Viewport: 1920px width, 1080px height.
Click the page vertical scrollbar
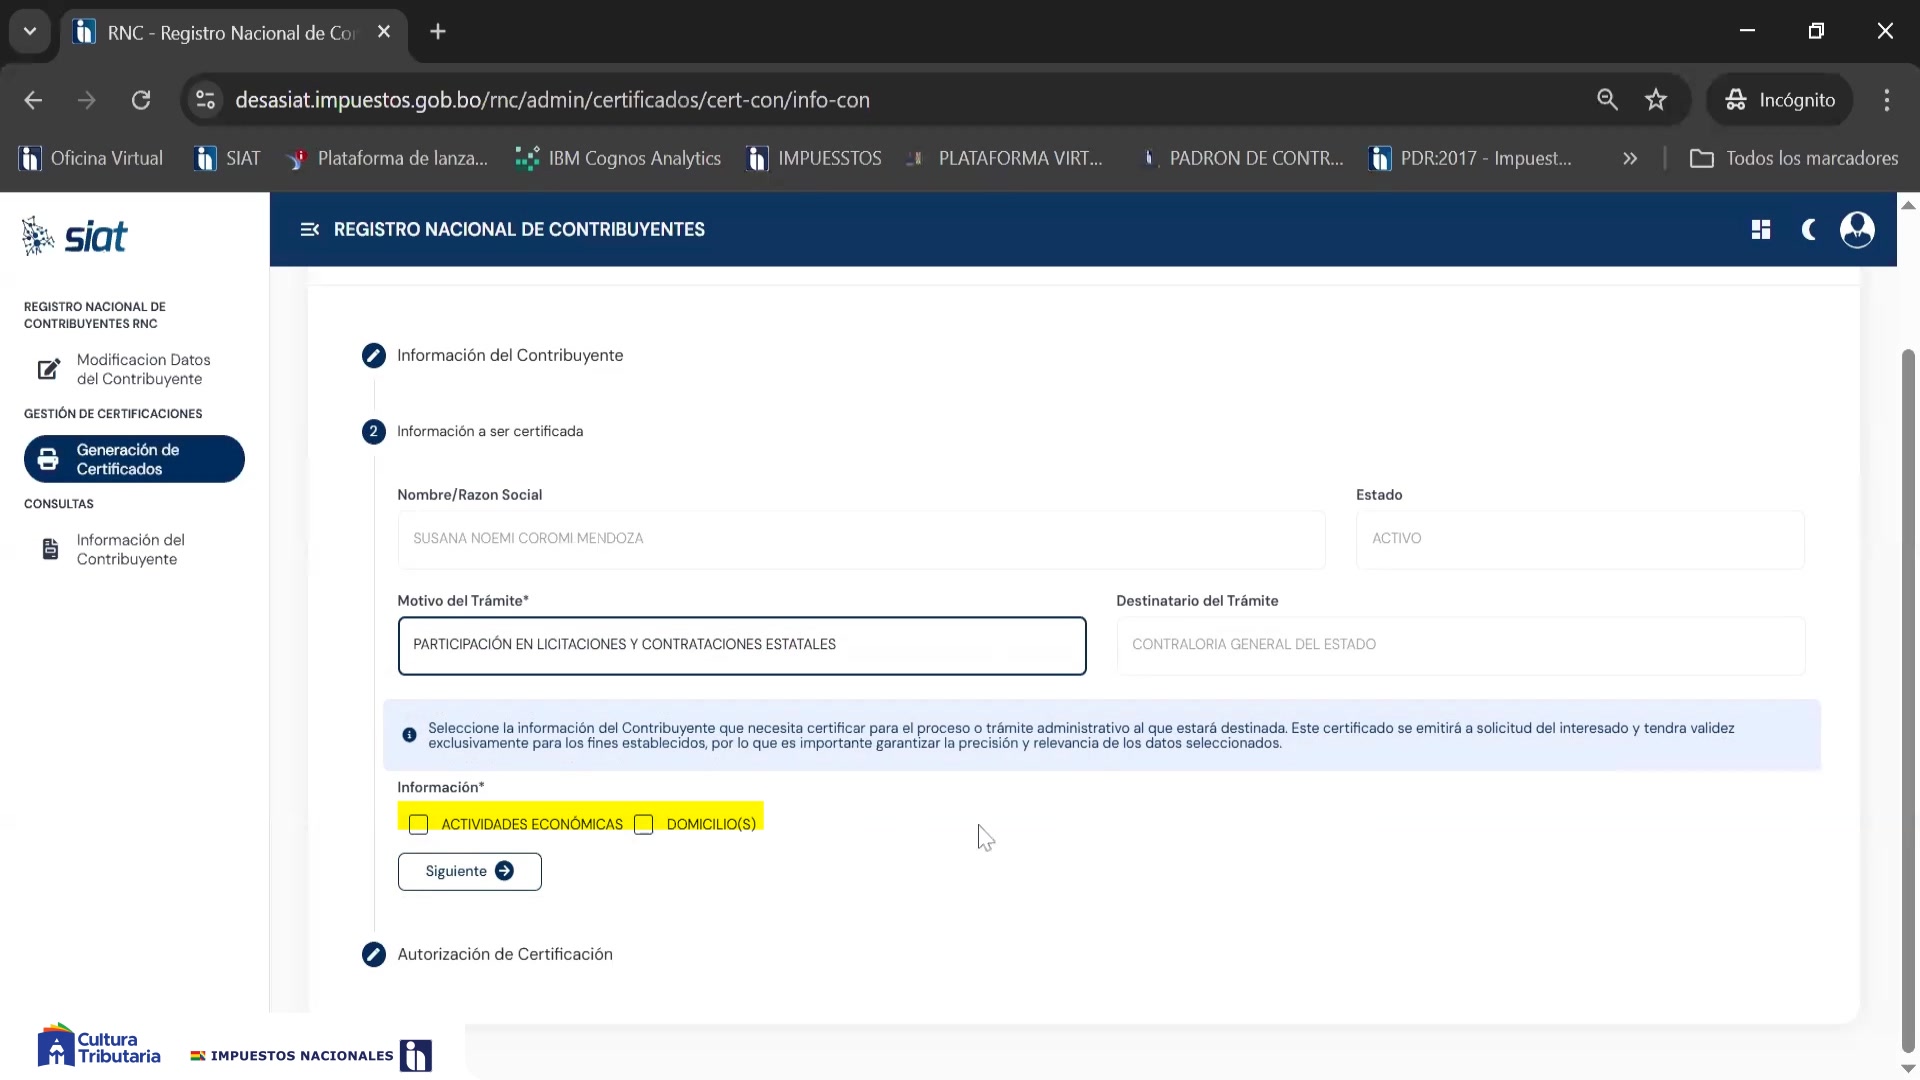click(x=1908, y=700)
